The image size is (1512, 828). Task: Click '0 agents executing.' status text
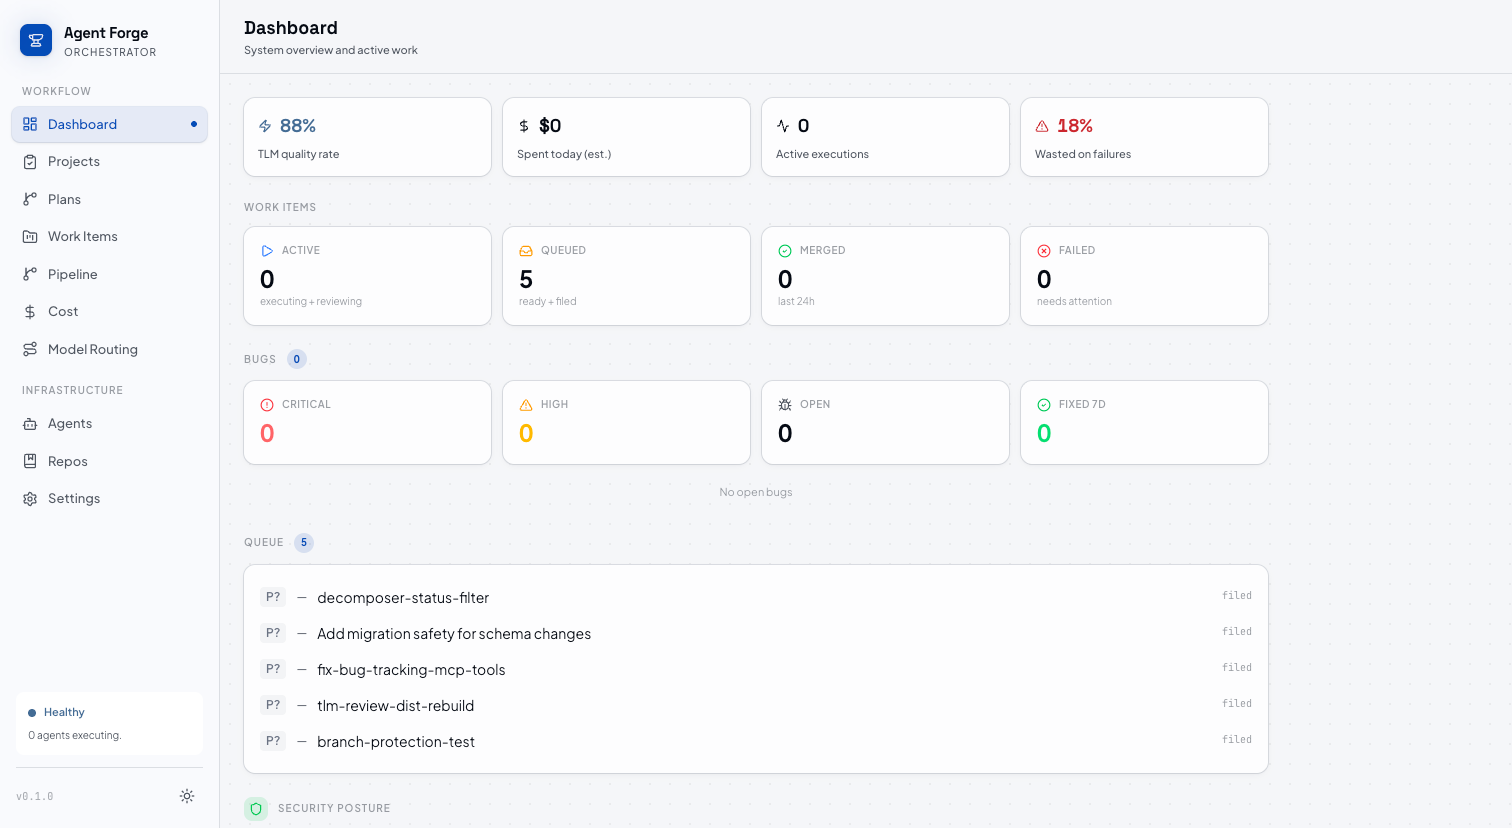click(x=75, y=735)
